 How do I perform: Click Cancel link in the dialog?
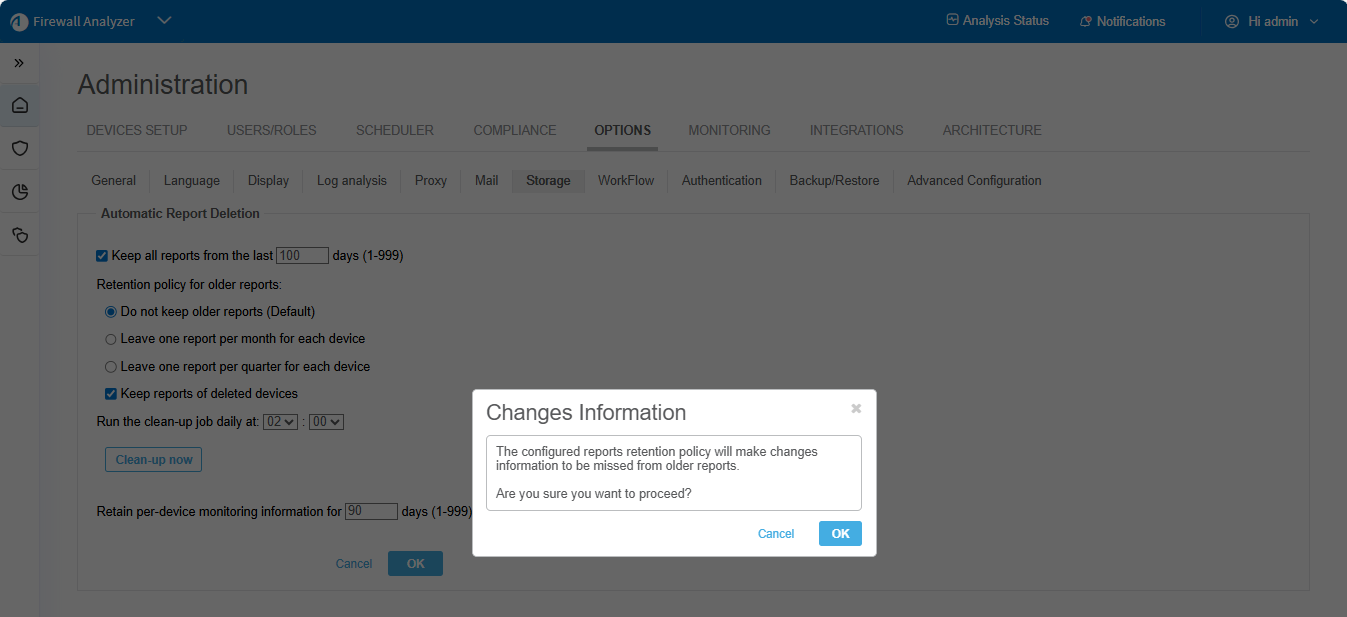775,534
